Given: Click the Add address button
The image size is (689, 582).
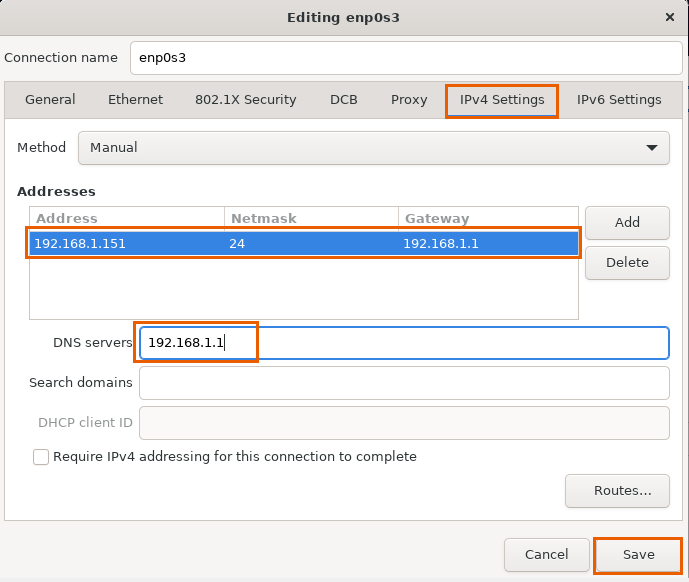Looking at the screenshot, I should (x=627, y=222).
